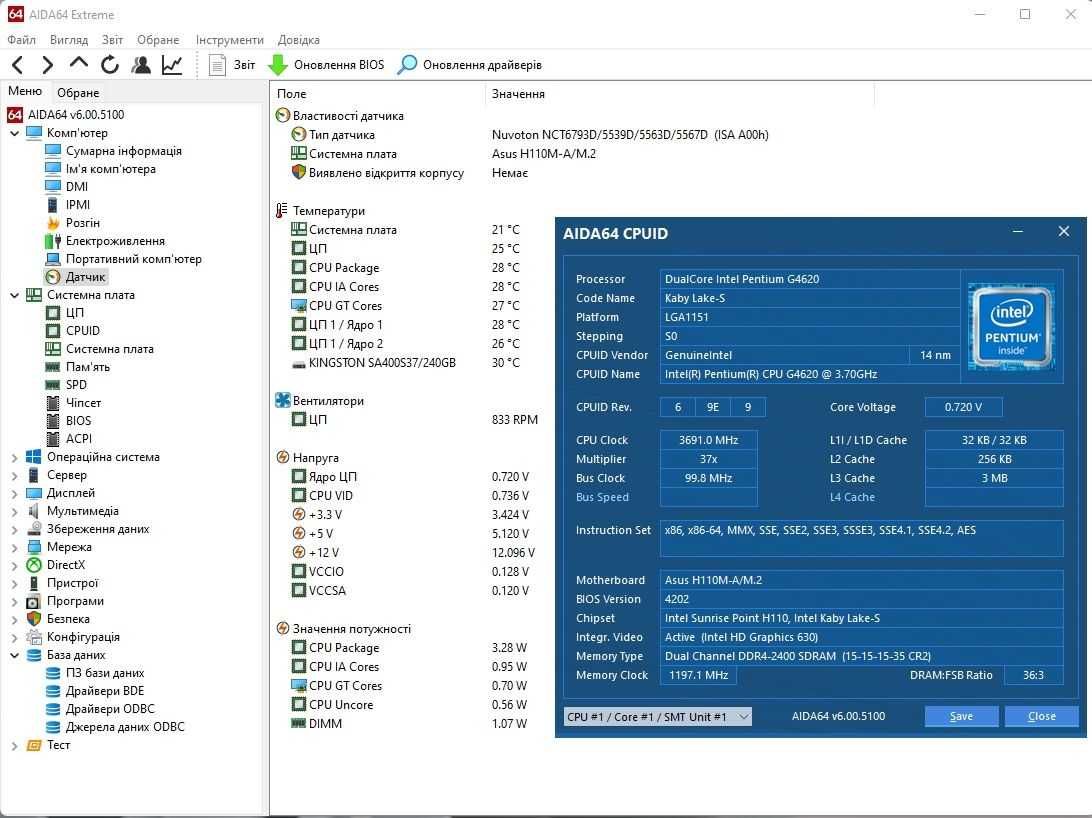Viewport: 1092px width, 818px height.
Task: Select the KINGSTON SA400S37/240GB temperature row
Action: click(x=405, y=363)
